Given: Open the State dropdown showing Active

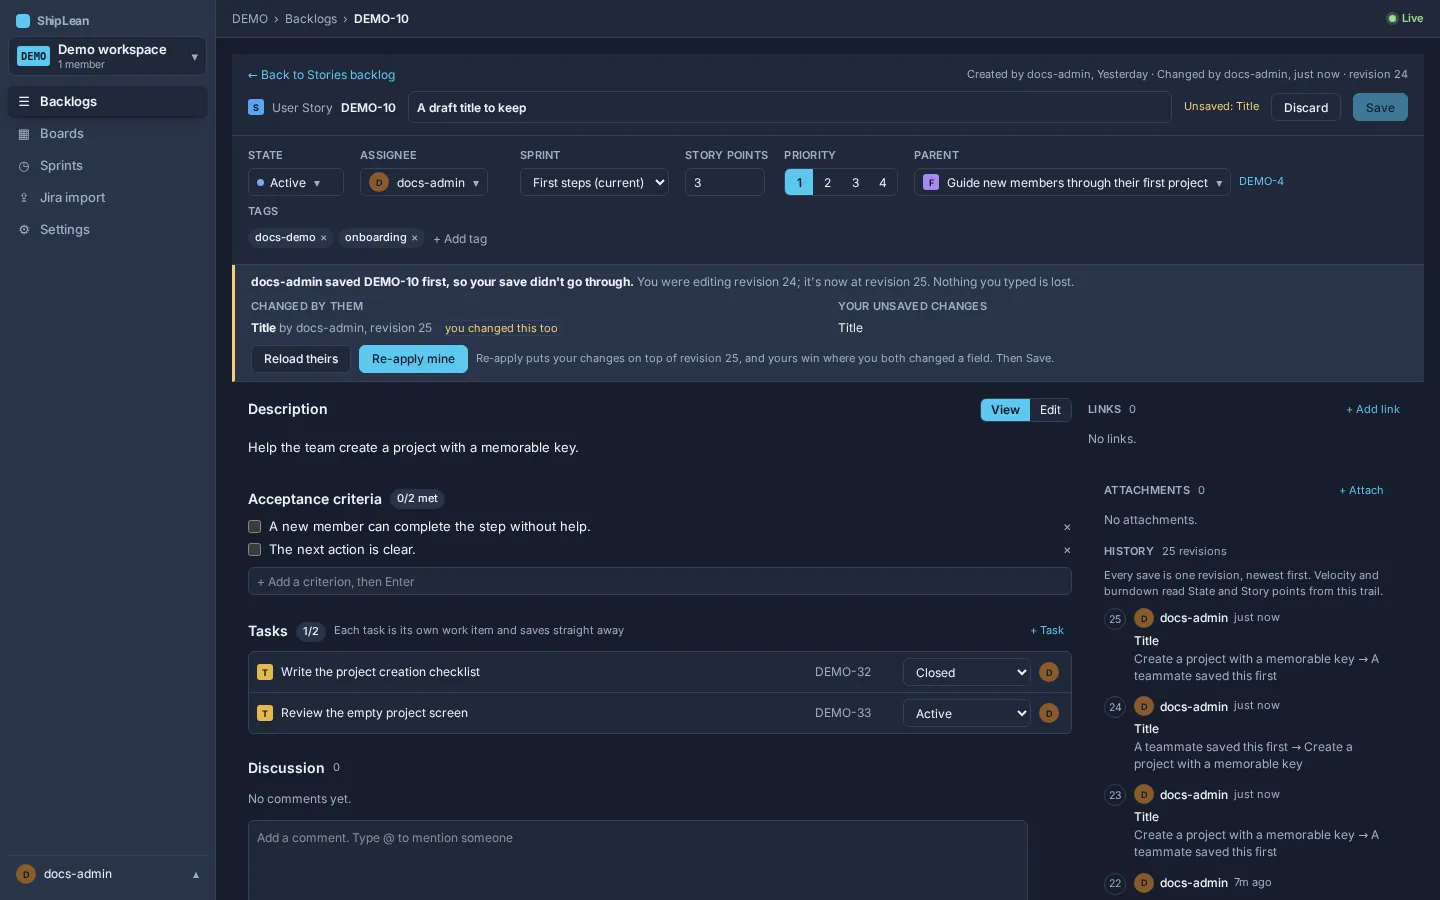Looking at the screenshot, I should click(x=296, y=182).
